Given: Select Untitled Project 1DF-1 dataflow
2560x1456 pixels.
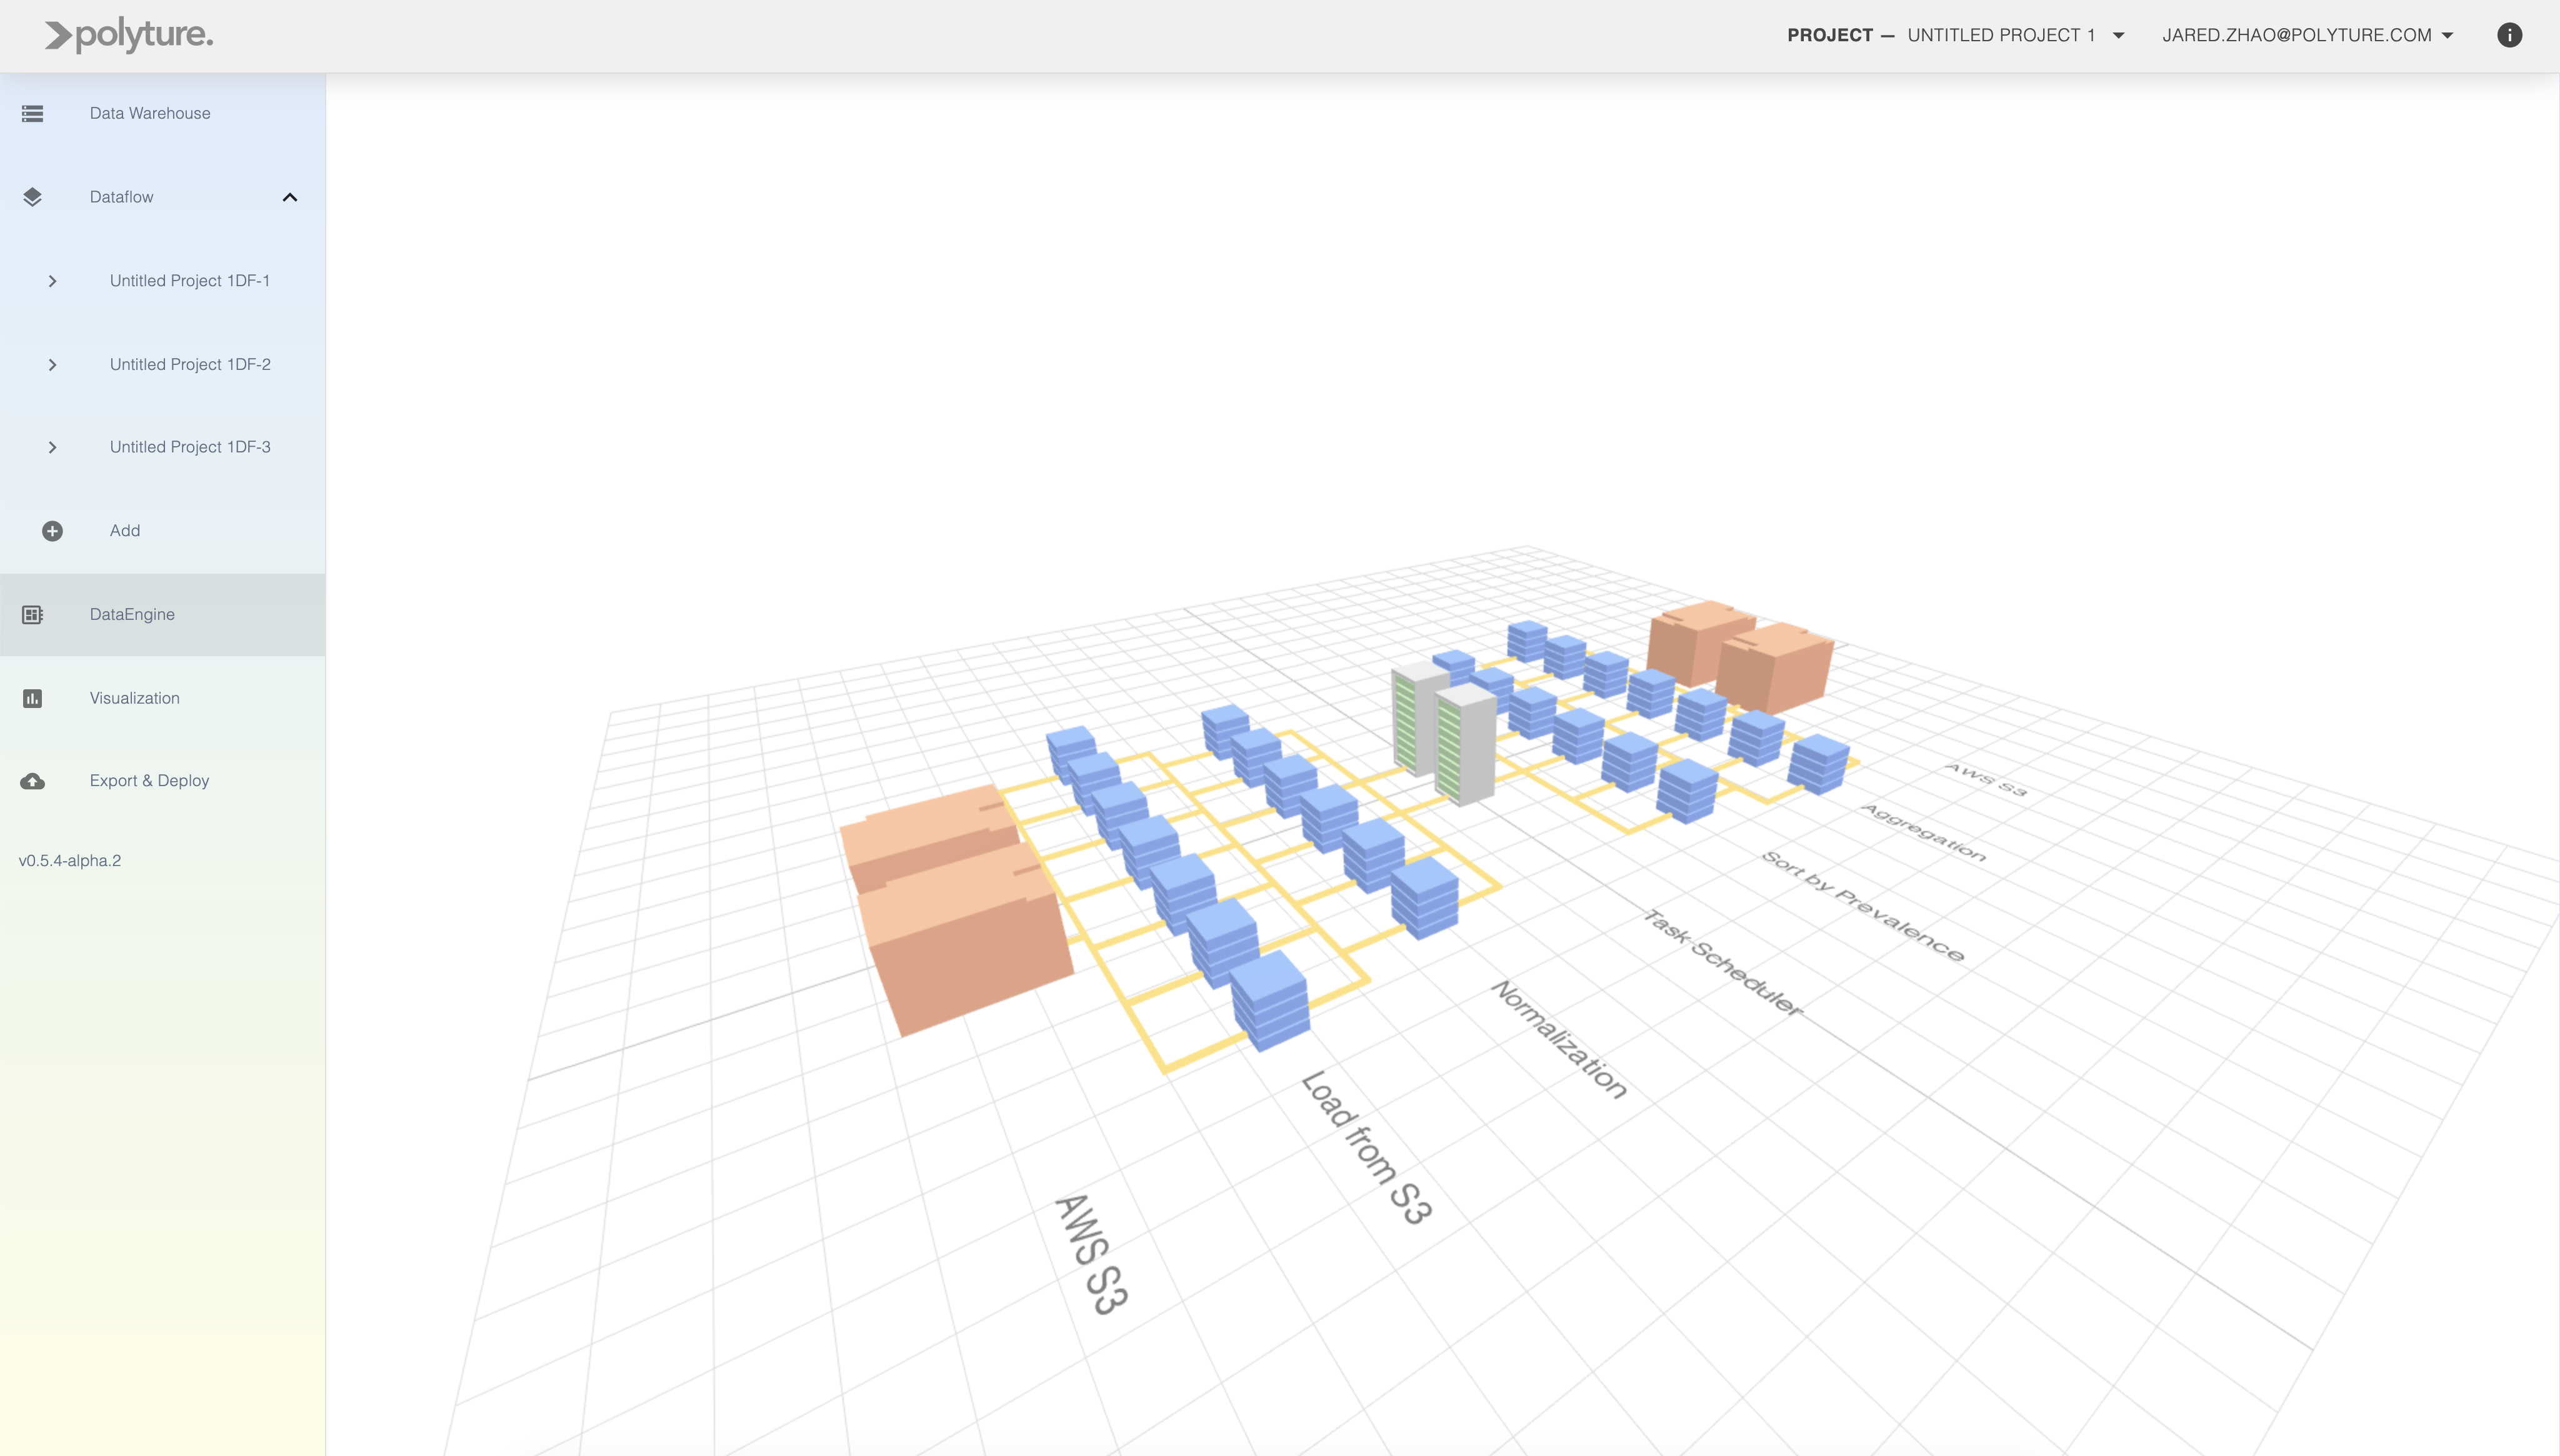Looking at the screenshot, I should click(190, 281).
